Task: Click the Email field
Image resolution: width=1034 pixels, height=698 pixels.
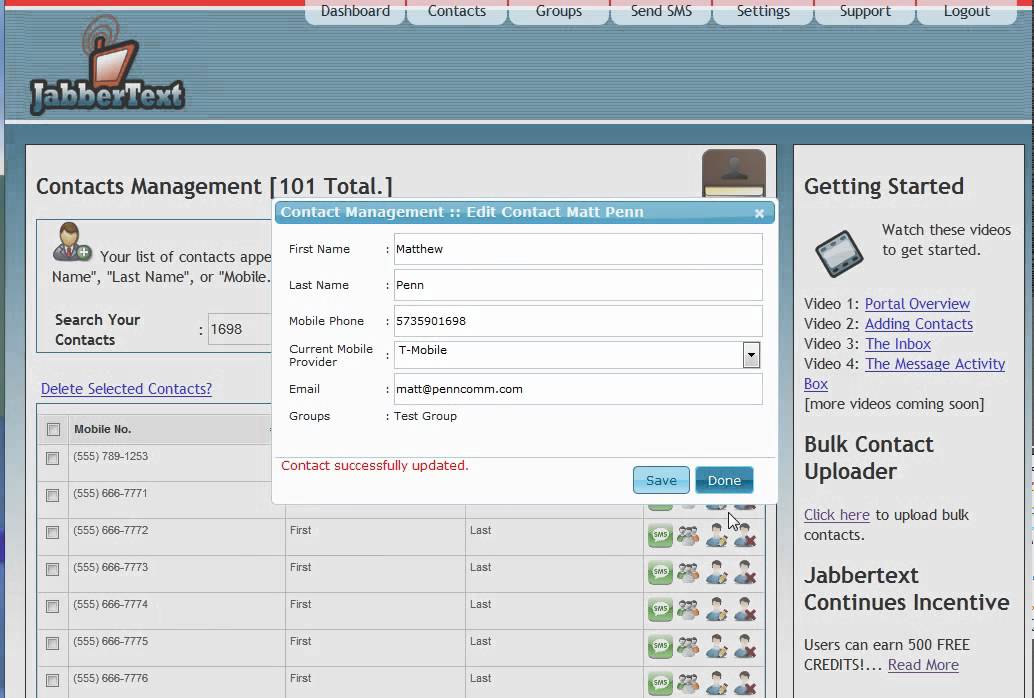Action: pyautogui.click(x=578, y=389)
